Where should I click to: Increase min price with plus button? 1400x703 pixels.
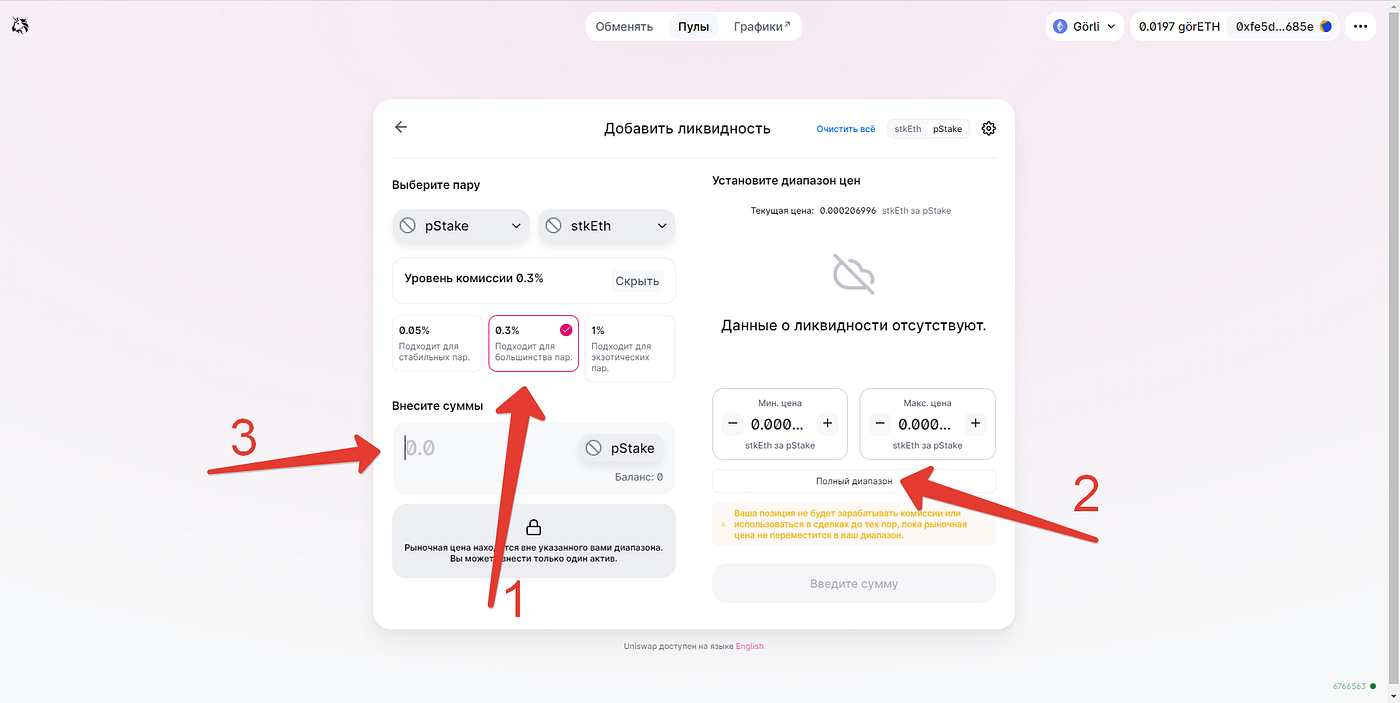(827, 424)
